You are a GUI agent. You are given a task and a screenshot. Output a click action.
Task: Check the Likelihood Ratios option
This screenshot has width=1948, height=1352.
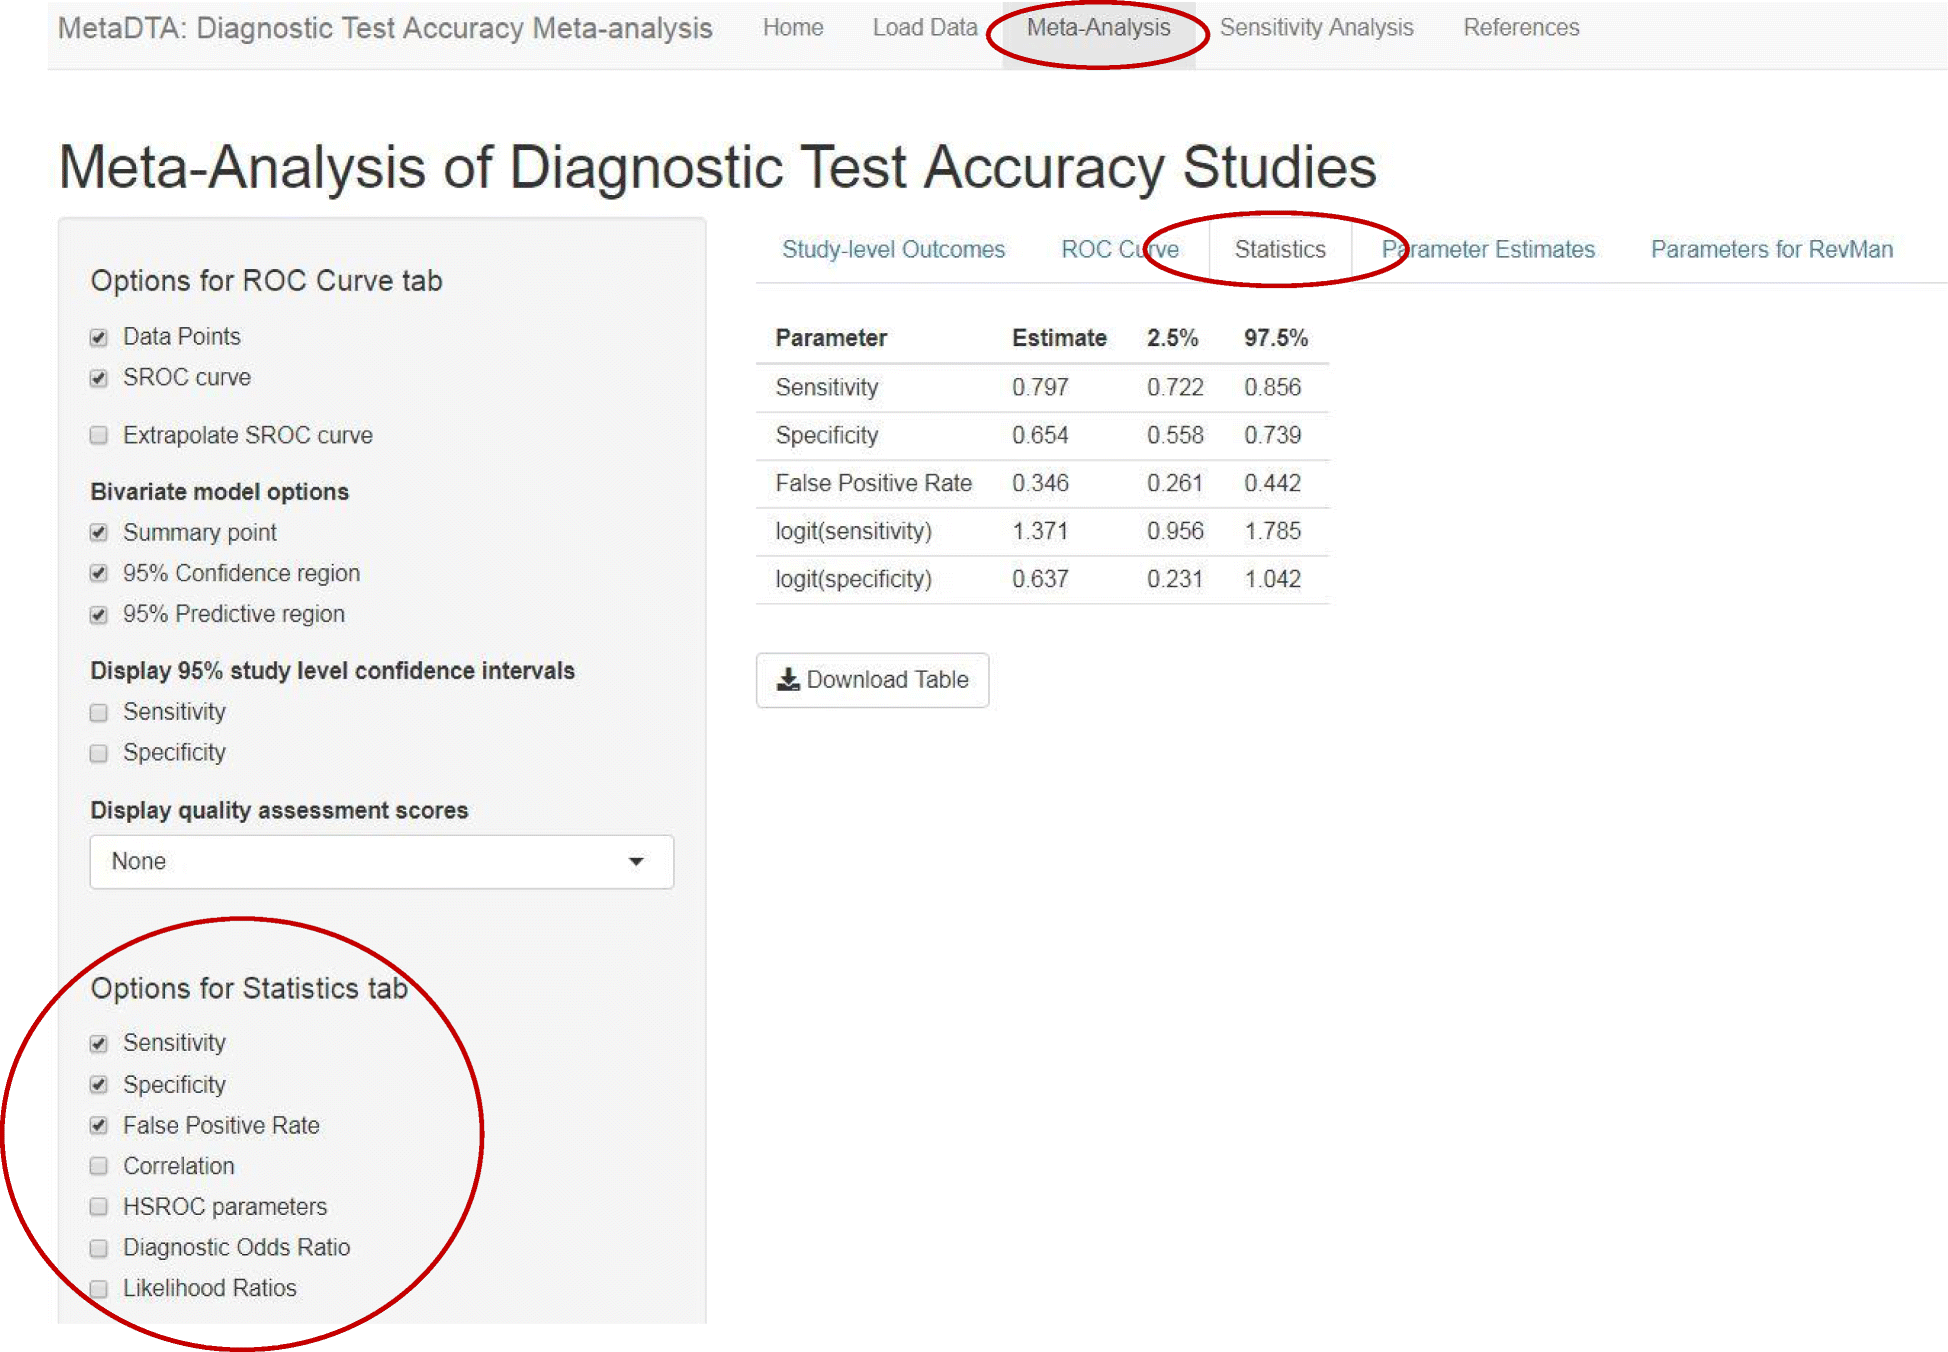coord(98,1288)
